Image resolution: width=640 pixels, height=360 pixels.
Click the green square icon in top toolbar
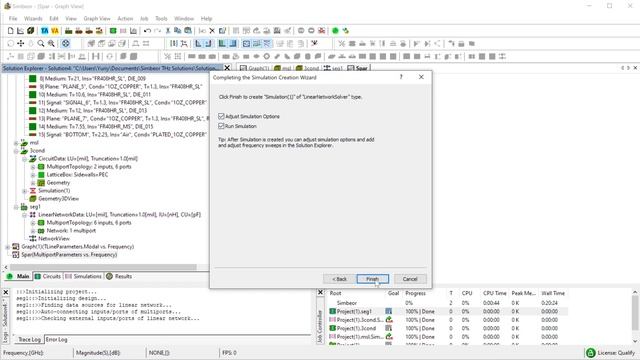pos(113,31)
